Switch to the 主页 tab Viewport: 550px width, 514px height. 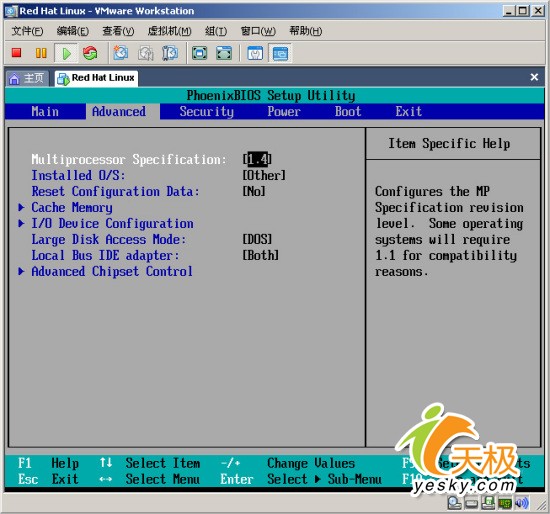point(27,78)
